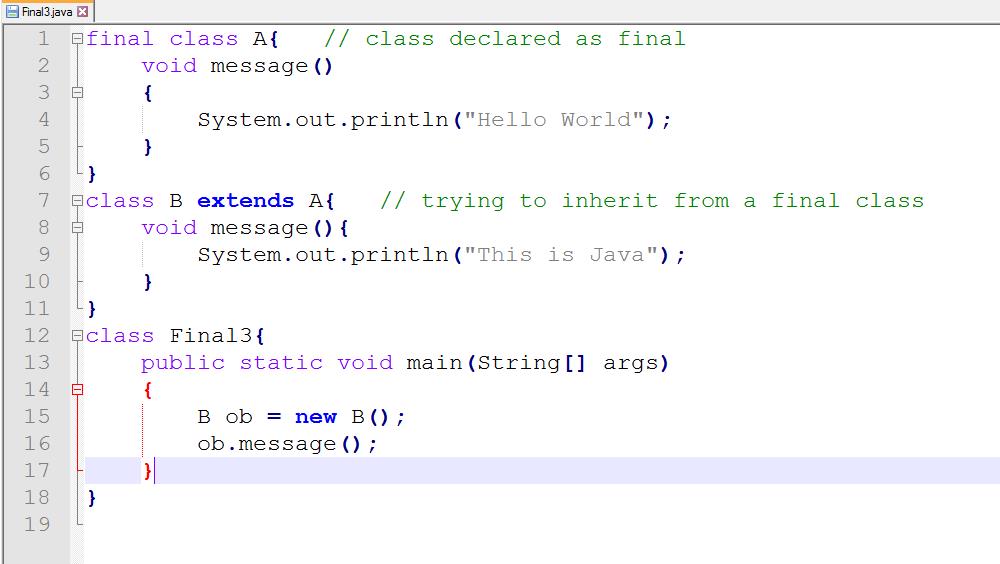Click the new keyword on line 15
This screenshot has height=564, width=1000.
(x=315, y=417)
